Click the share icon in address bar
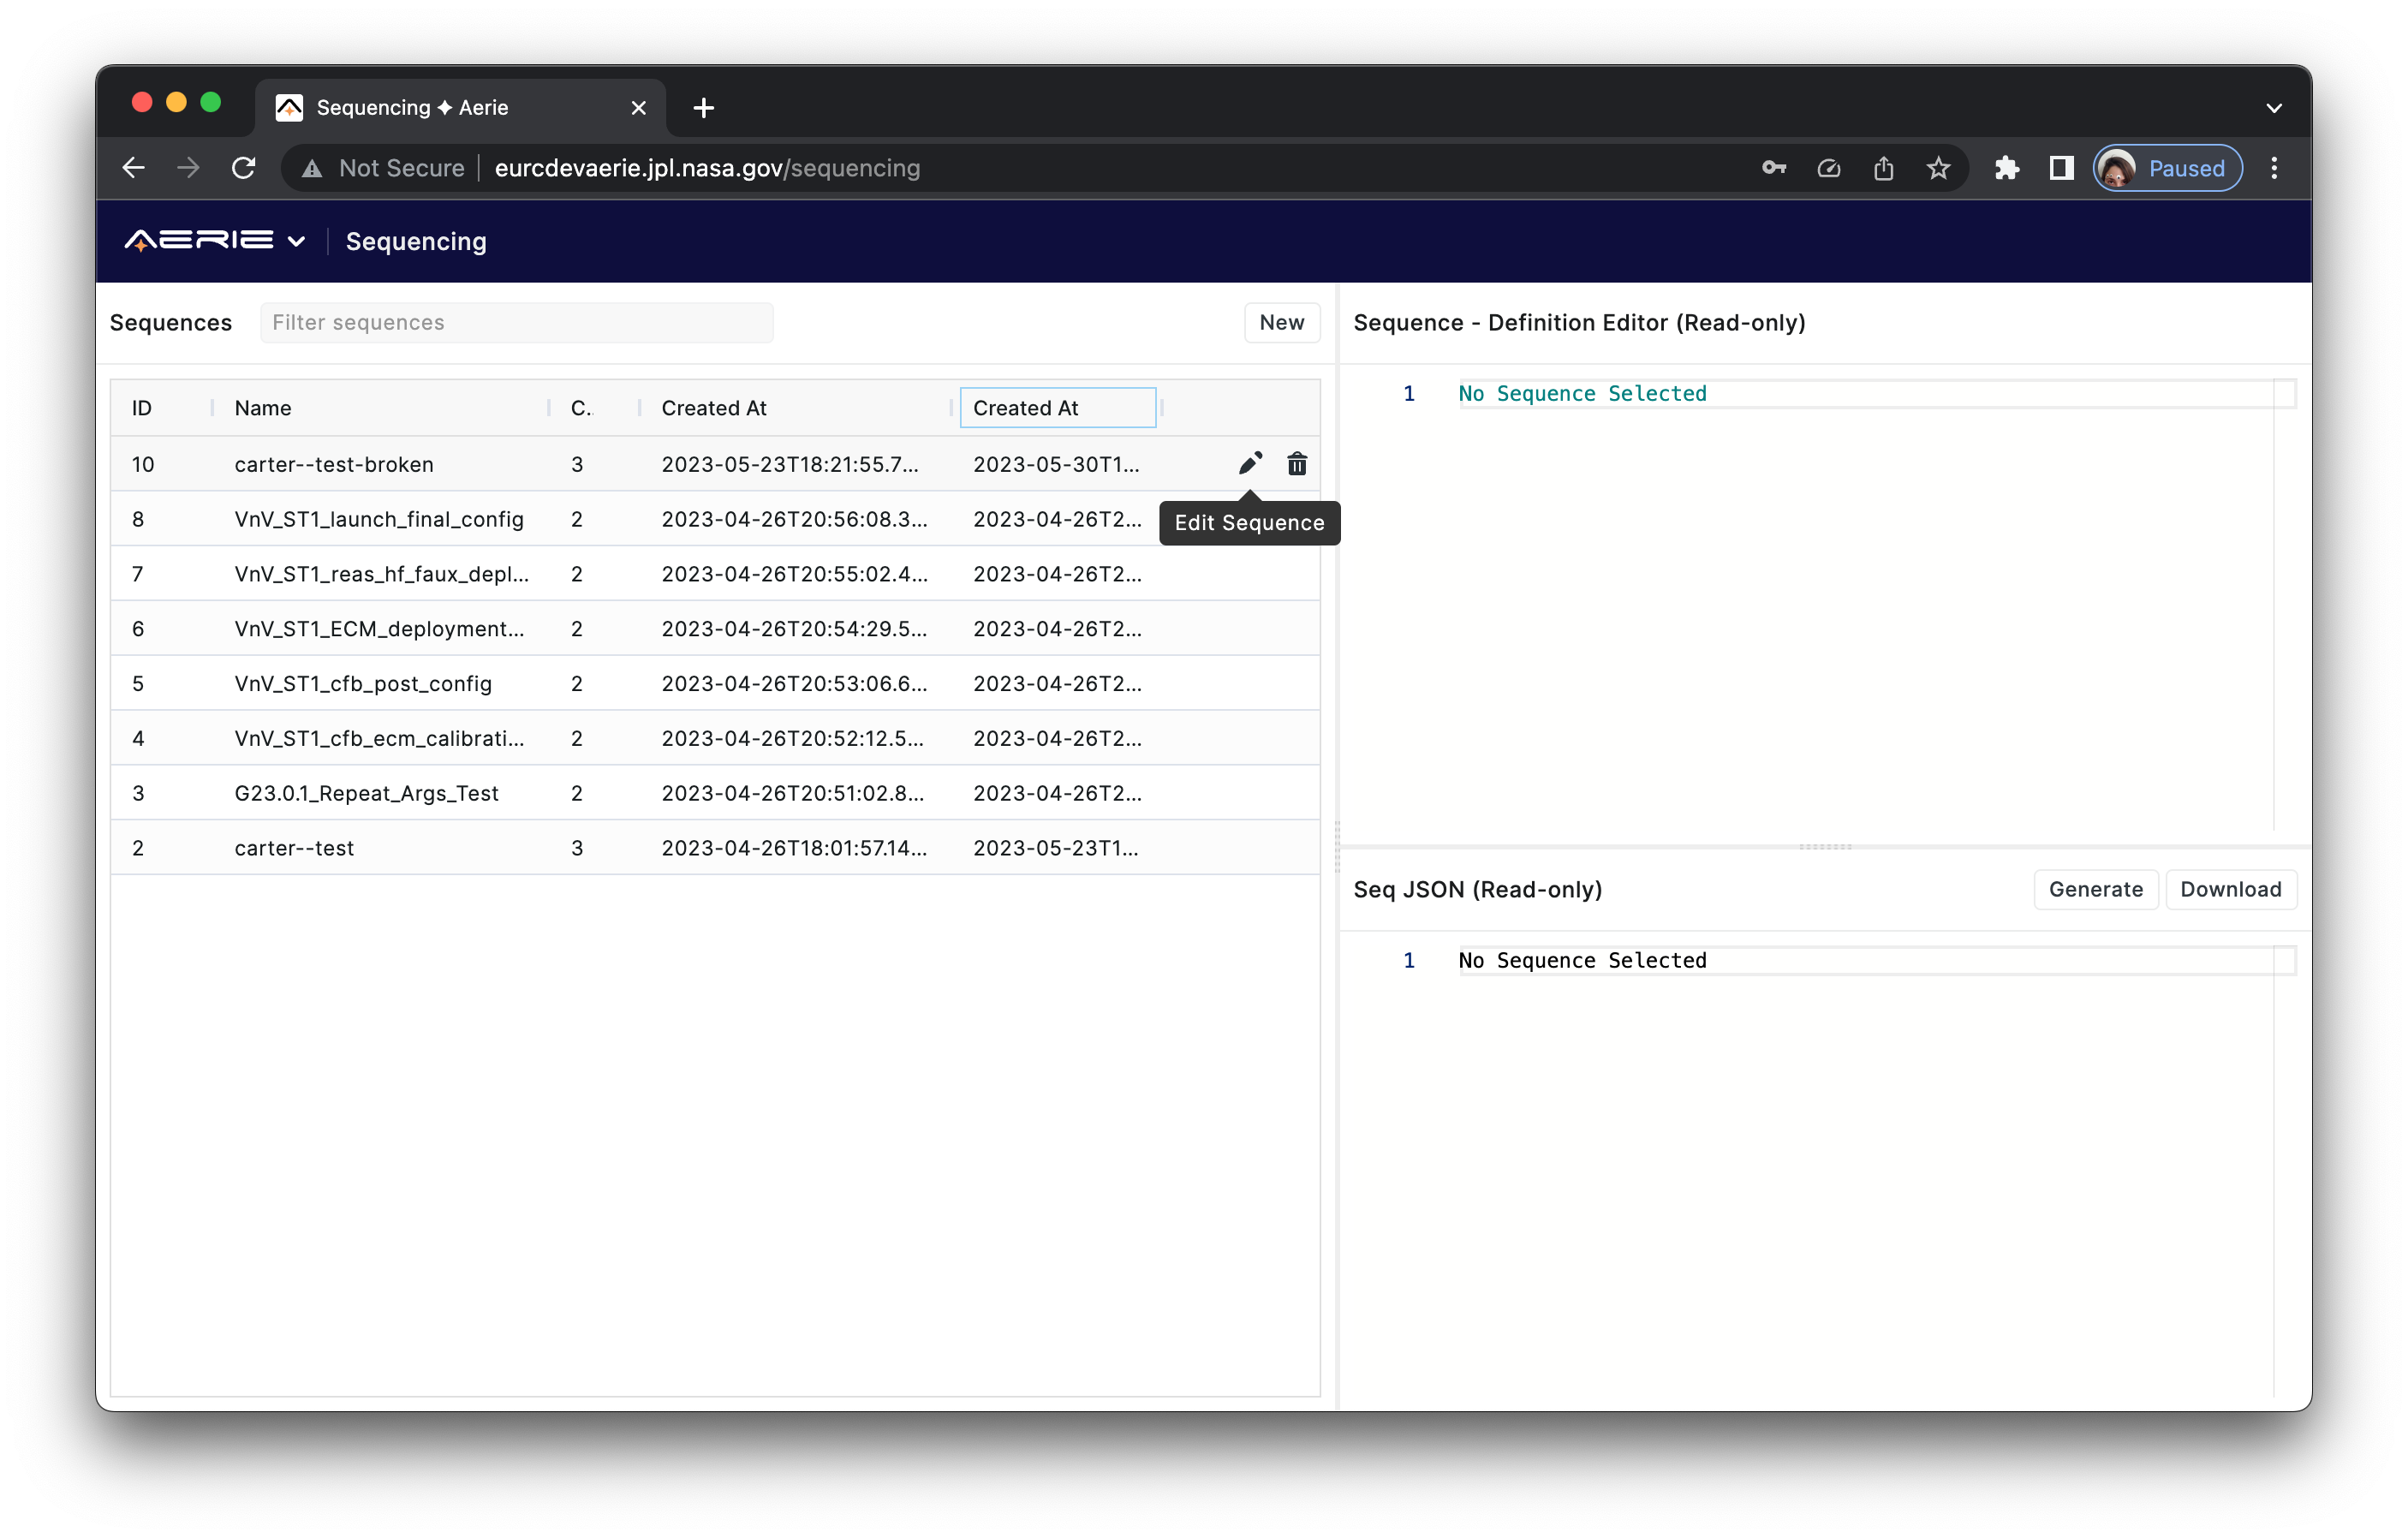Screen dimensions: 2408x1538 point(1883,168)
